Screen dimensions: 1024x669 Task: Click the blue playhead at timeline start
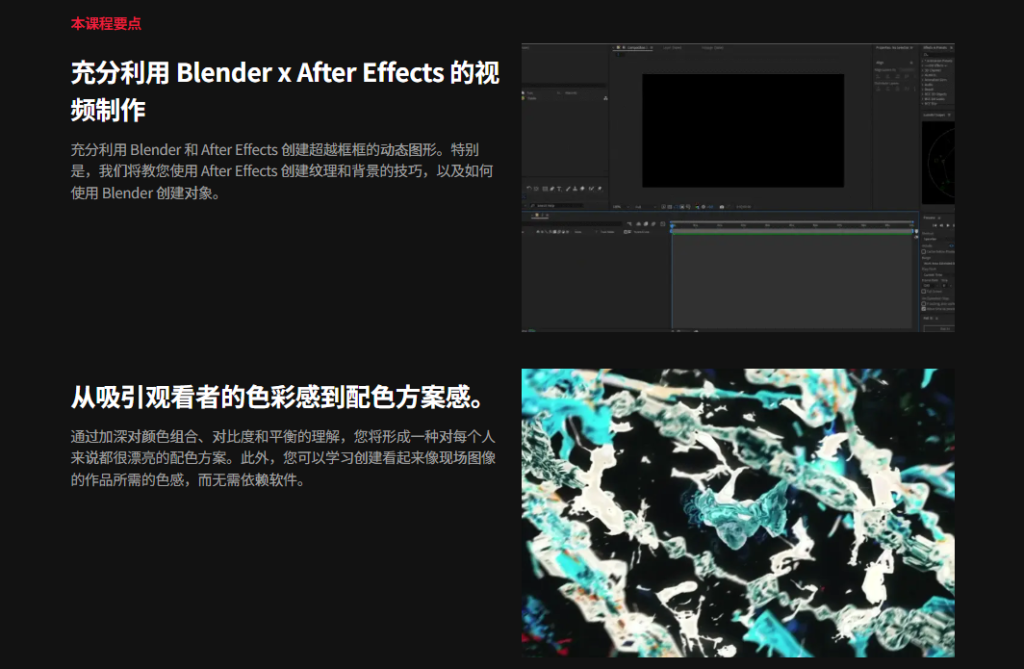(672, 225)
